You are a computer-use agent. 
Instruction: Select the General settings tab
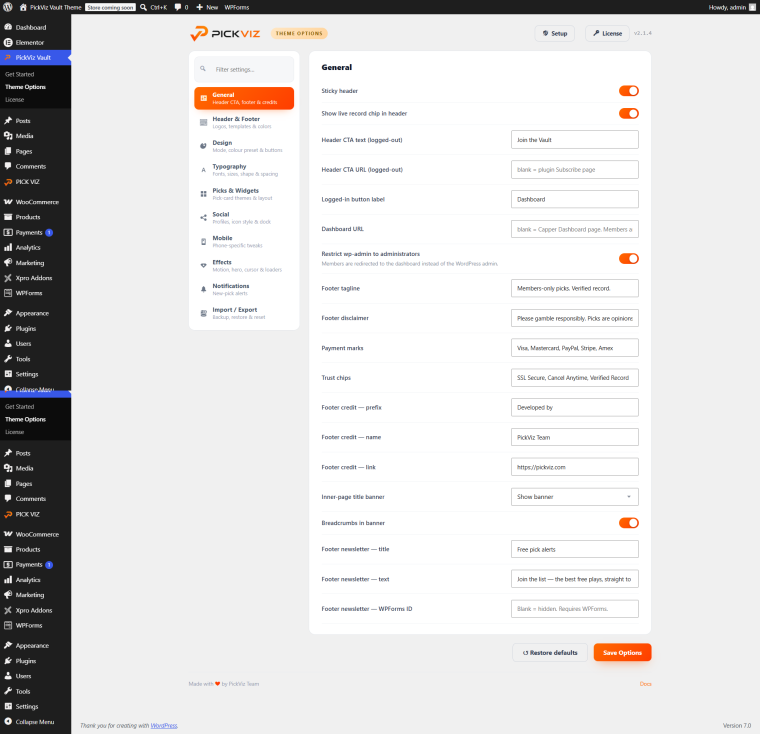click(244, 98)
